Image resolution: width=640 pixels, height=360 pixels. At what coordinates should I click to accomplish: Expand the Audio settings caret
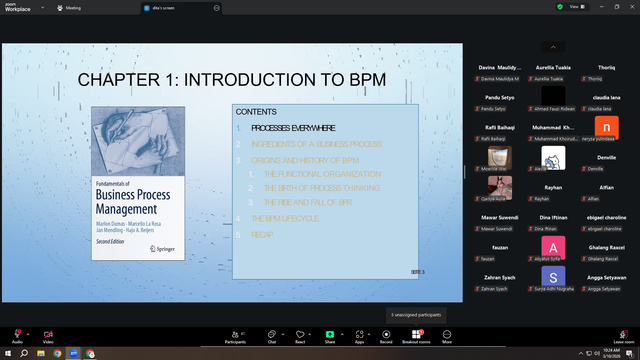pos(28,334)
